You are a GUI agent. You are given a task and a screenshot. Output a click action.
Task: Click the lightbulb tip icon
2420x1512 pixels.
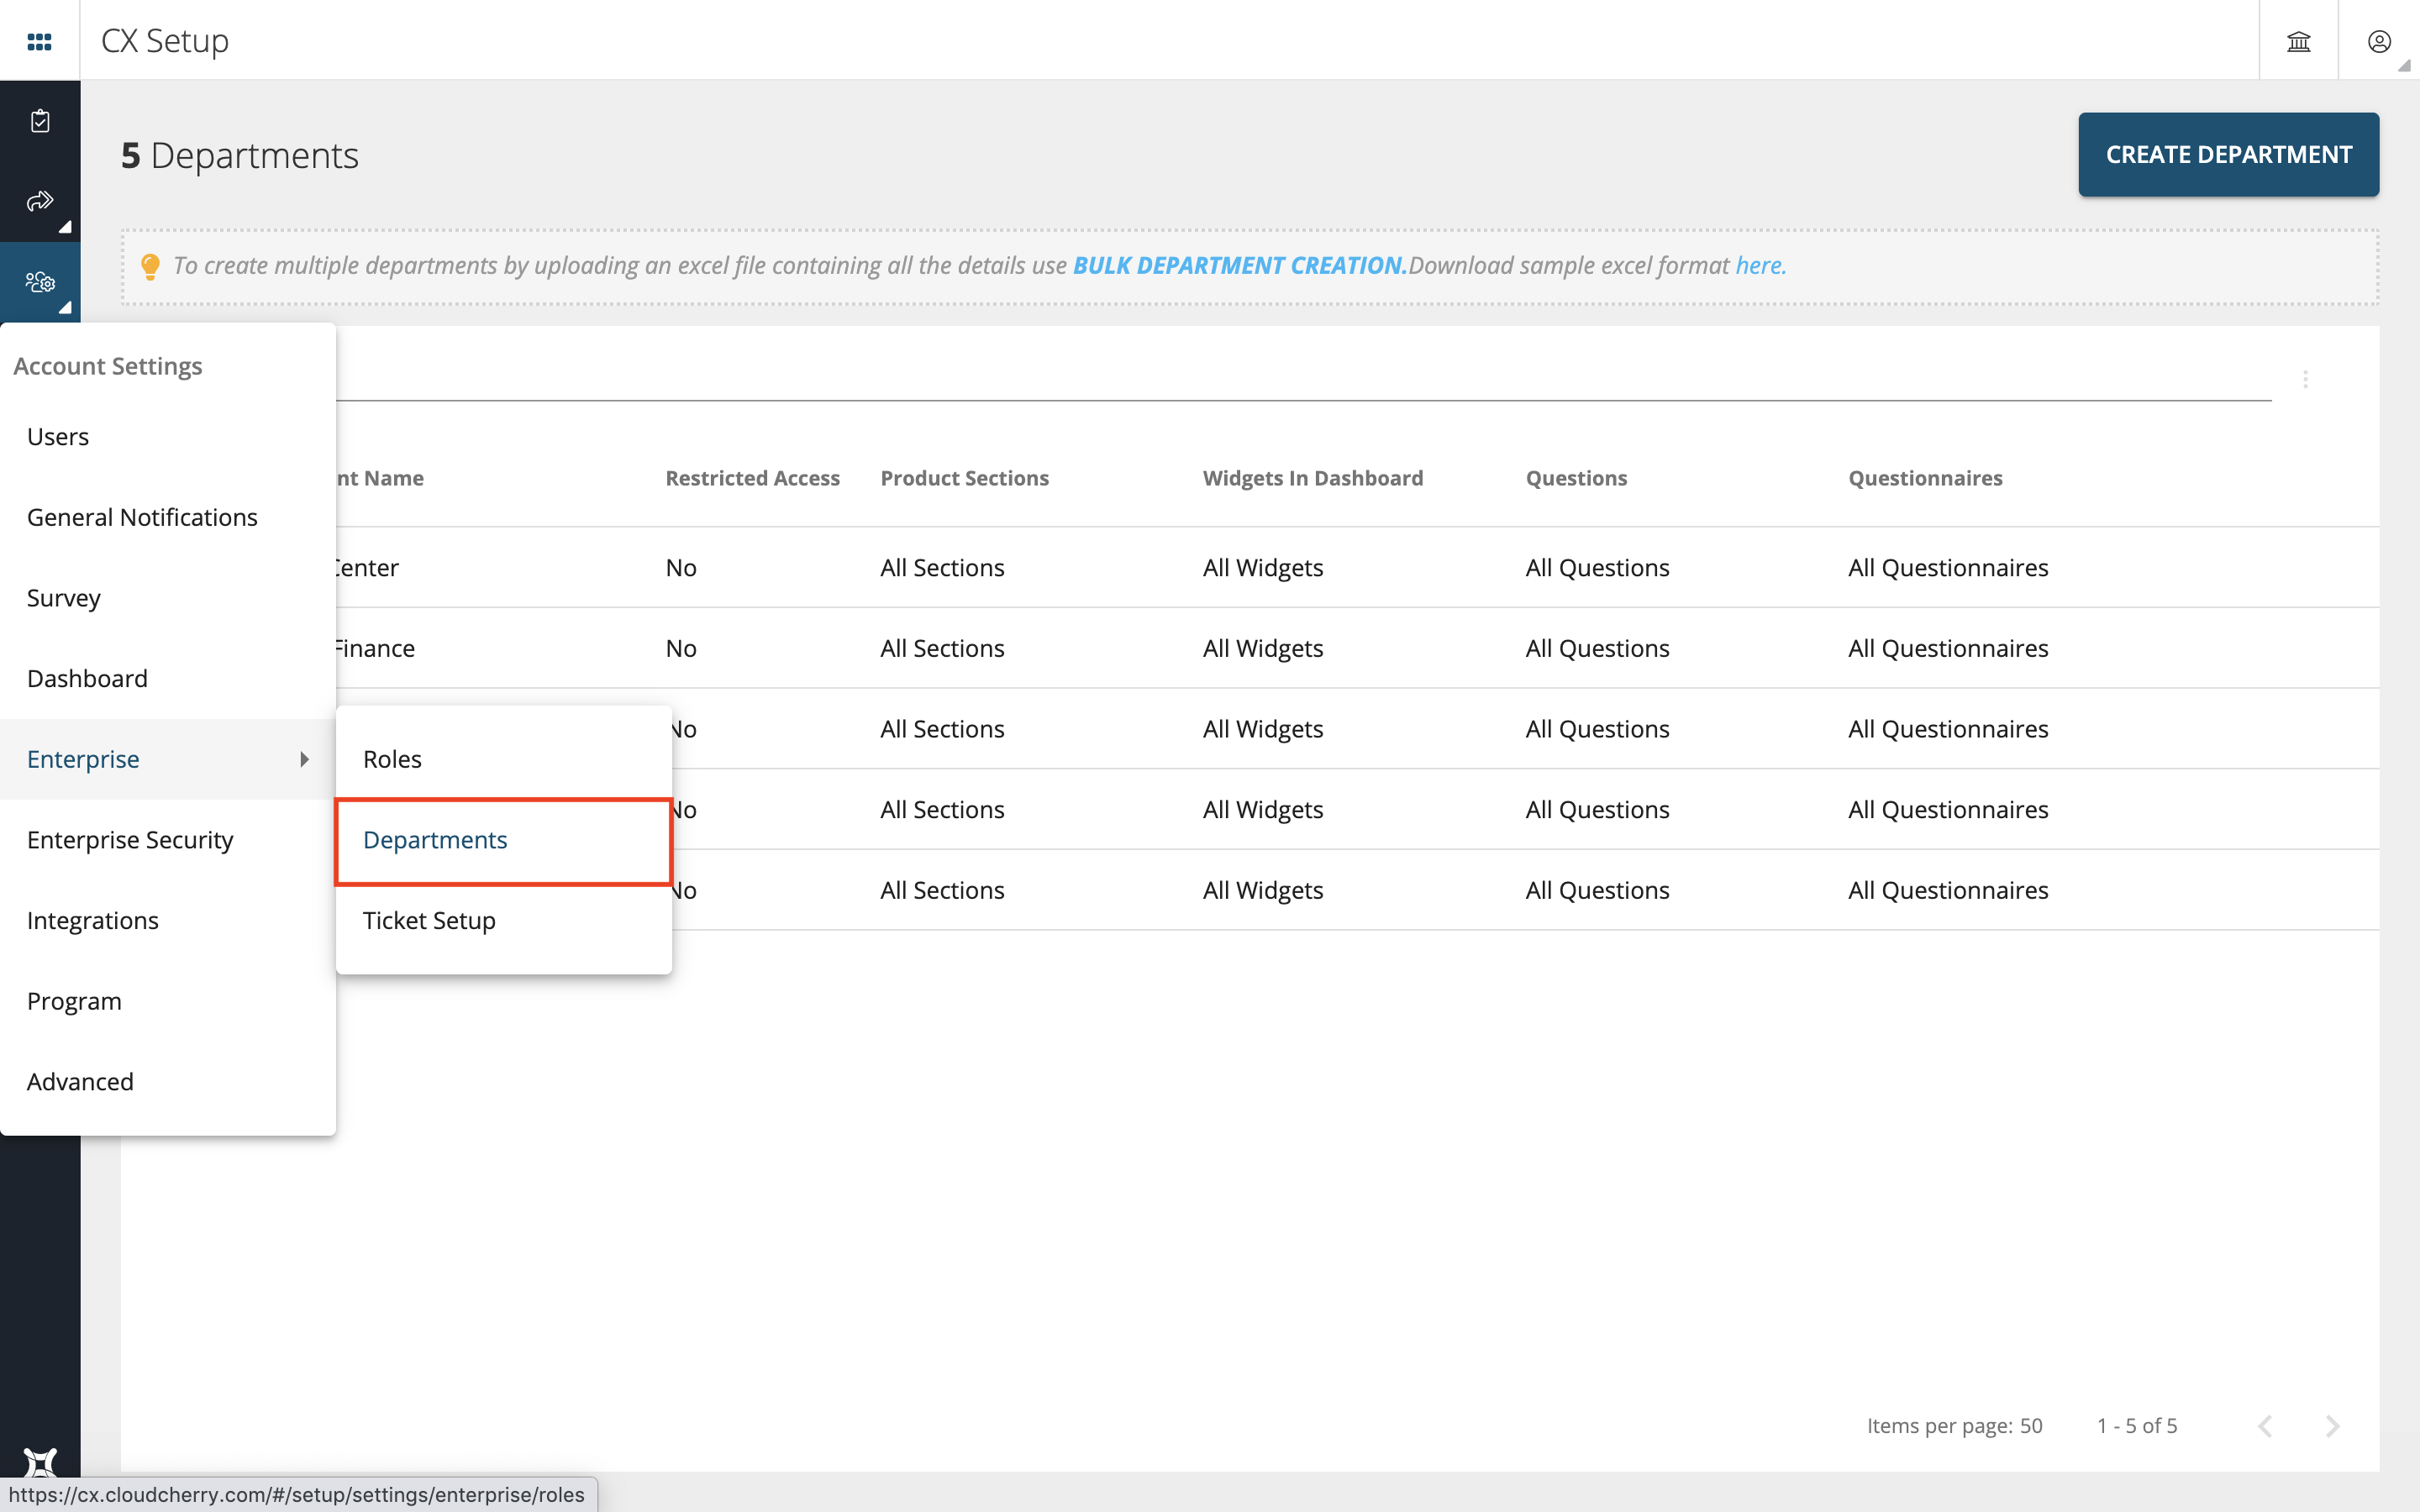pyautogui.click(x=150, y=266)
